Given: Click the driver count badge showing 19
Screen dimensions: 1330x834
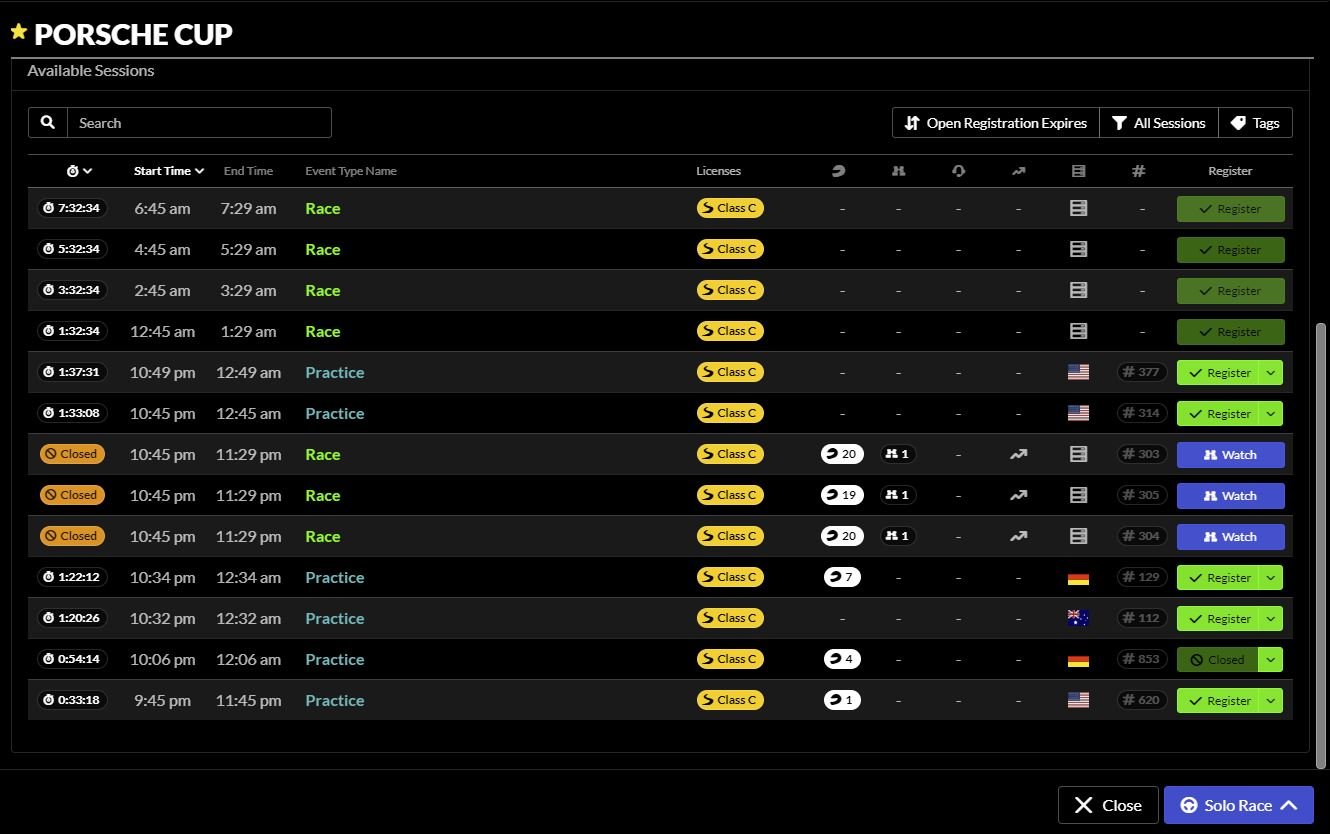Looking at the screenshot, I should (x=841, y=495).
